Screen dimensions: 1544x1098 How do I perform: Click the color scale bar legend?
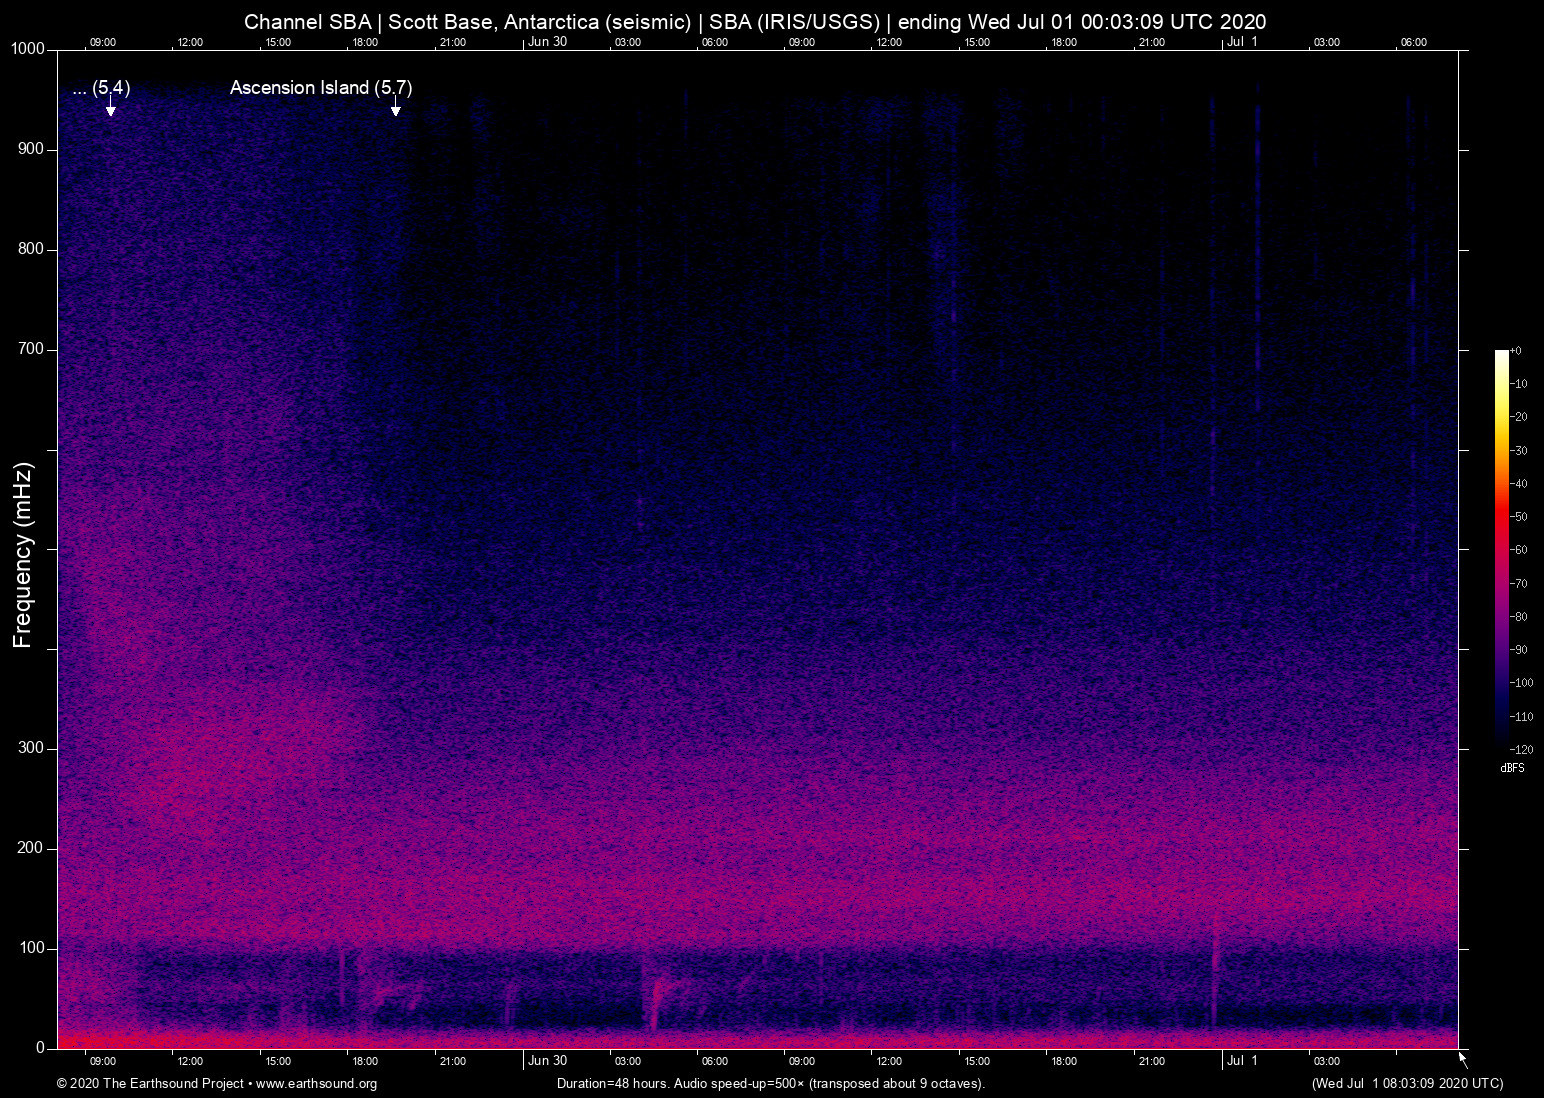(1501, 548)
